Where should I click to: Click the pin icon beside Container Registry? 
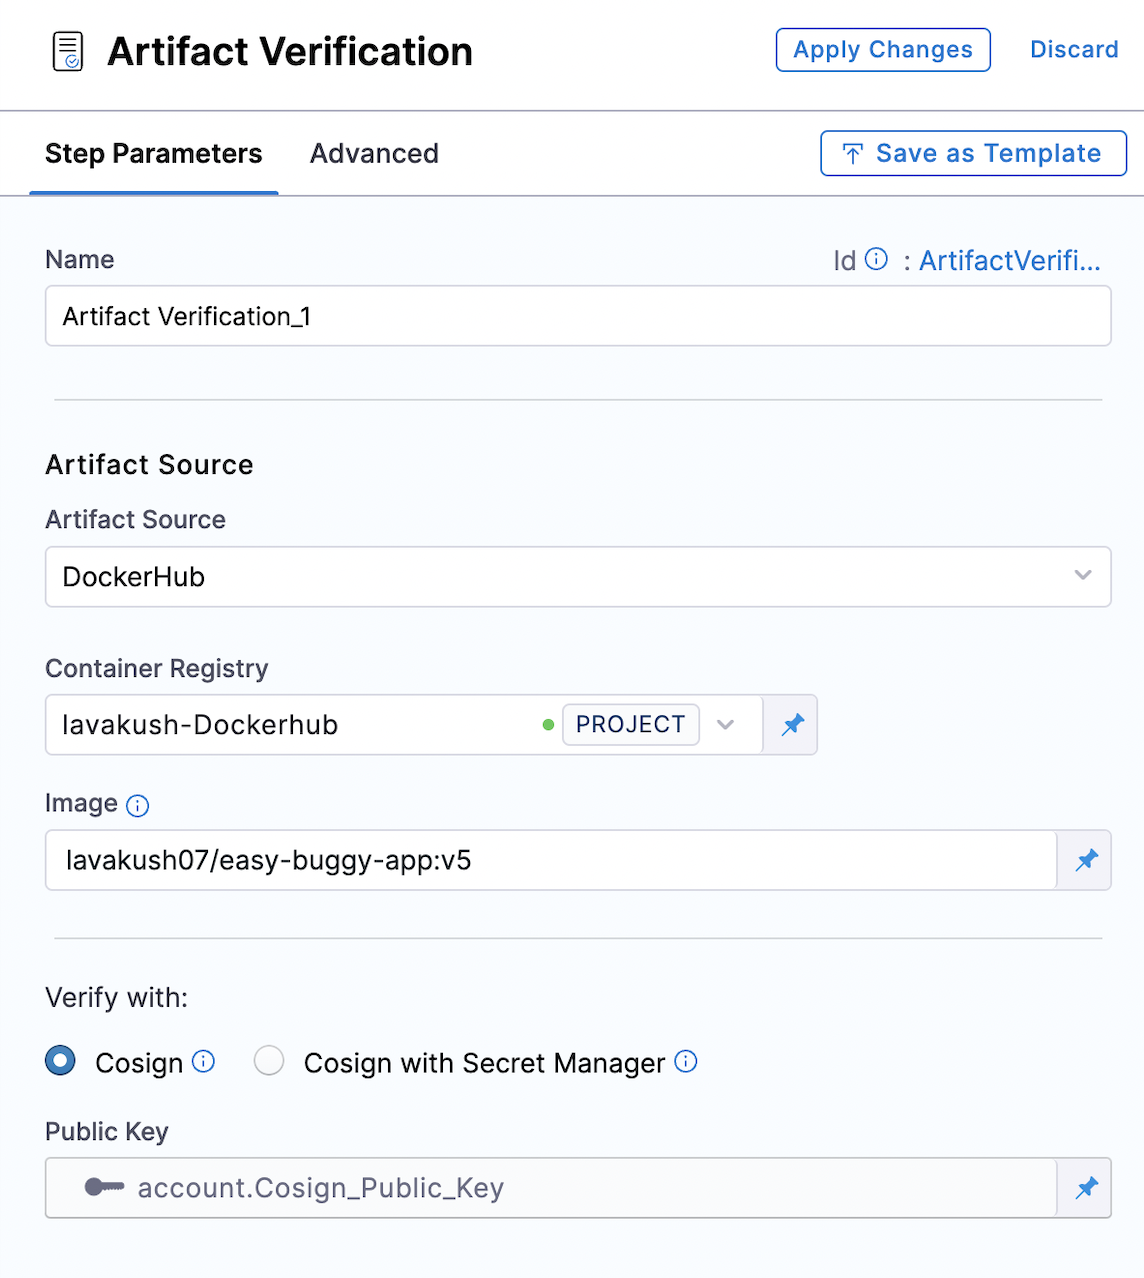(792, 725)
